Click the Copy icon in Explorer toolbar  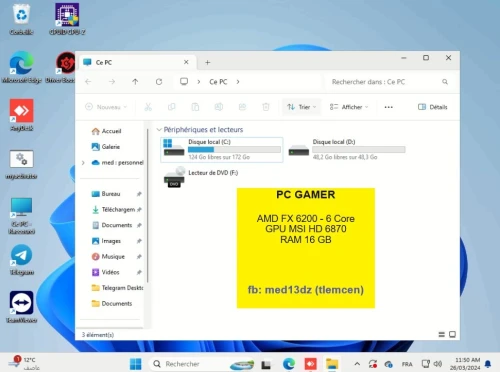pyautogui.click(x=171, y=107)
